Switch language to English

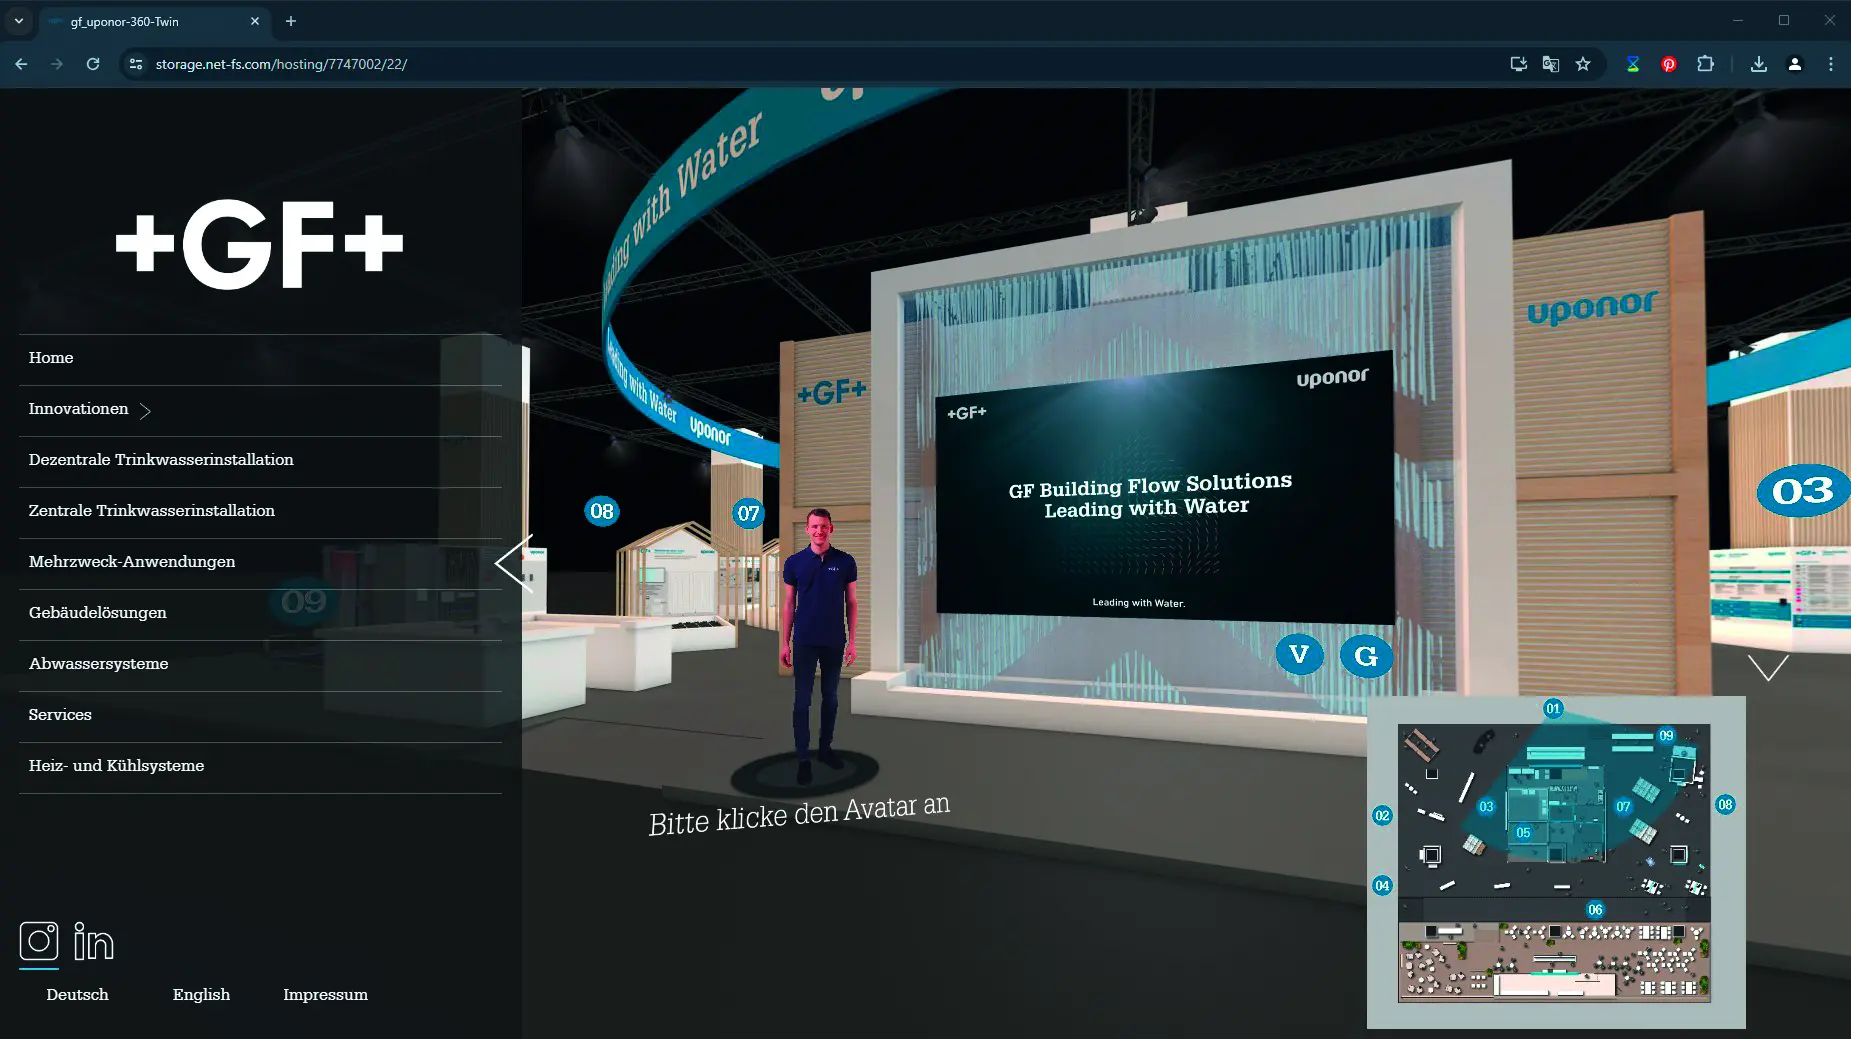click(201, 995)
